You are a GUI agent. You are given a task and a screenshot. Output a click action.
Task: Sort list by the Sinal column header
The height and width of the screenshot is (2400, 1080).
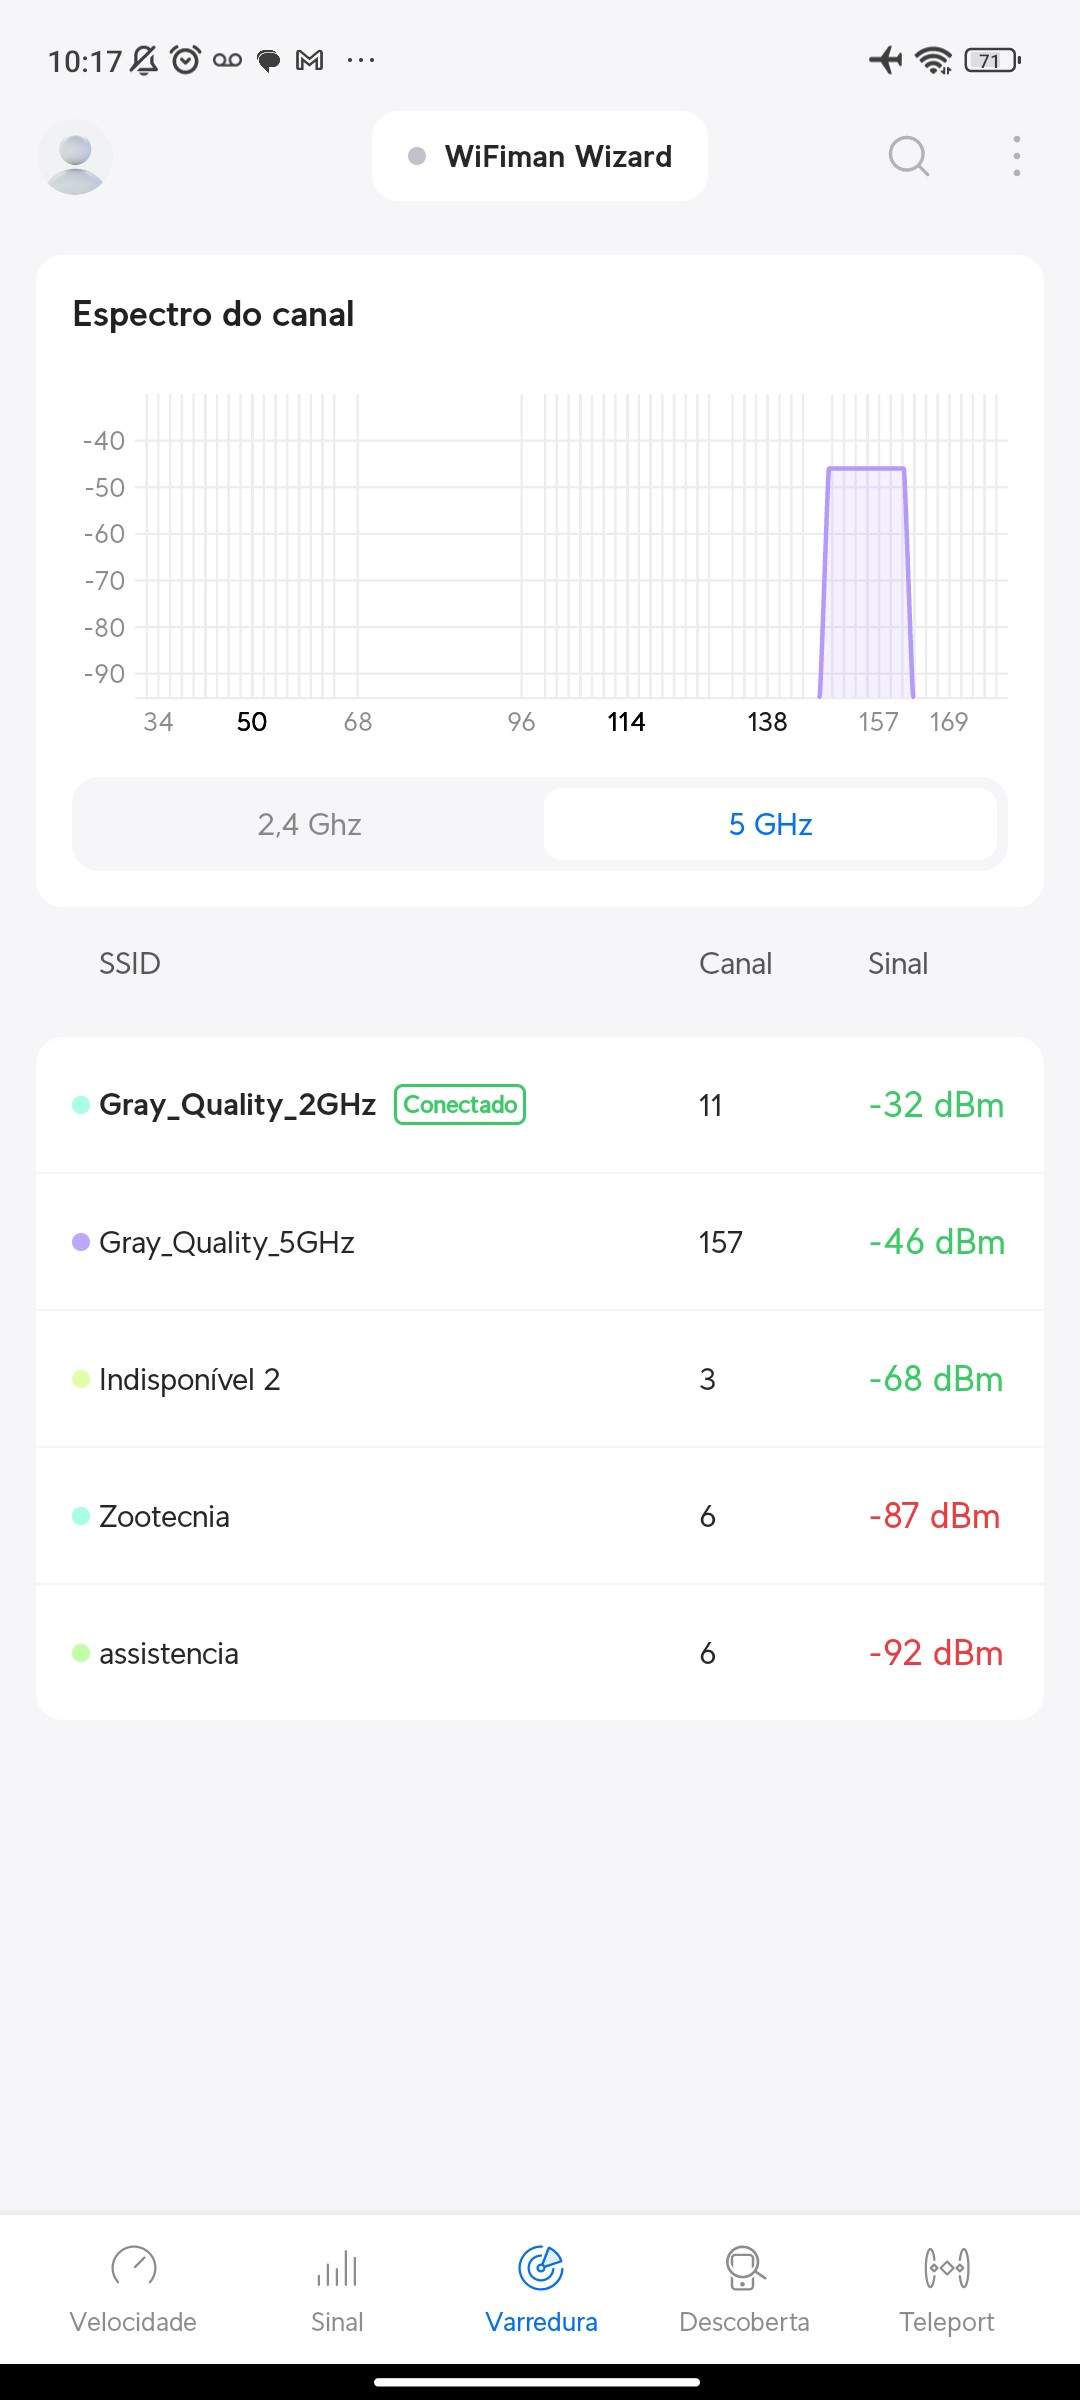898,963
